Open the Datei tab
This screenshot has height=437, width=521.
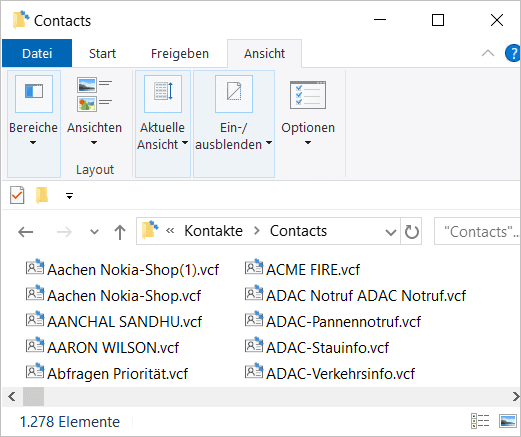(37, 53)
